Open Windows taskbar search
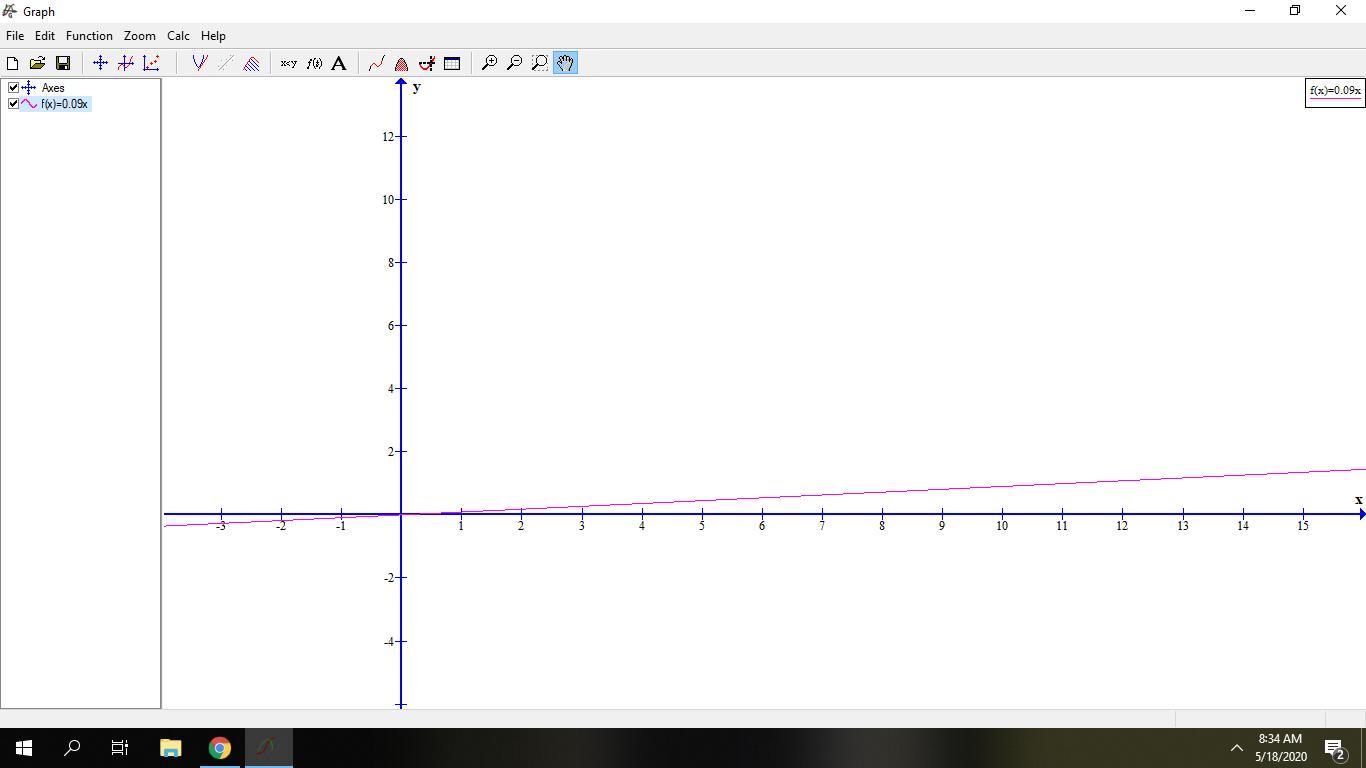 coord(72,748)
